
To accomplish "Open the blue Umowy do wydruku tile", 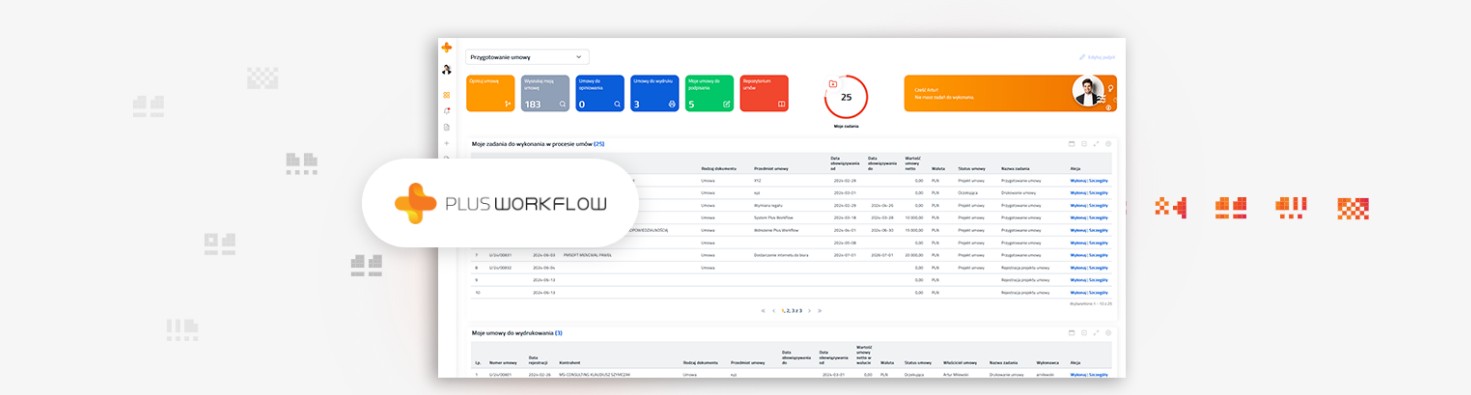I will pos(655,93).
